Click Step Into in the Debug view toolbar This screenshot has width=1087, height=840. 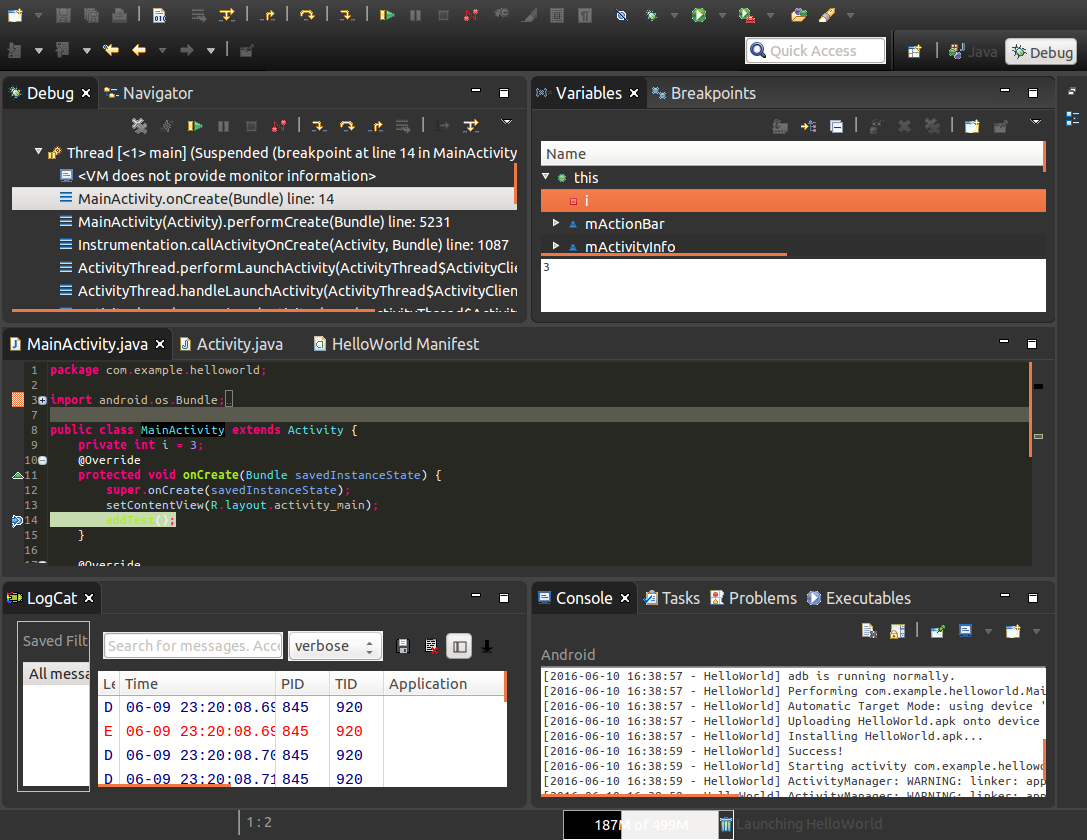[318, 126]
